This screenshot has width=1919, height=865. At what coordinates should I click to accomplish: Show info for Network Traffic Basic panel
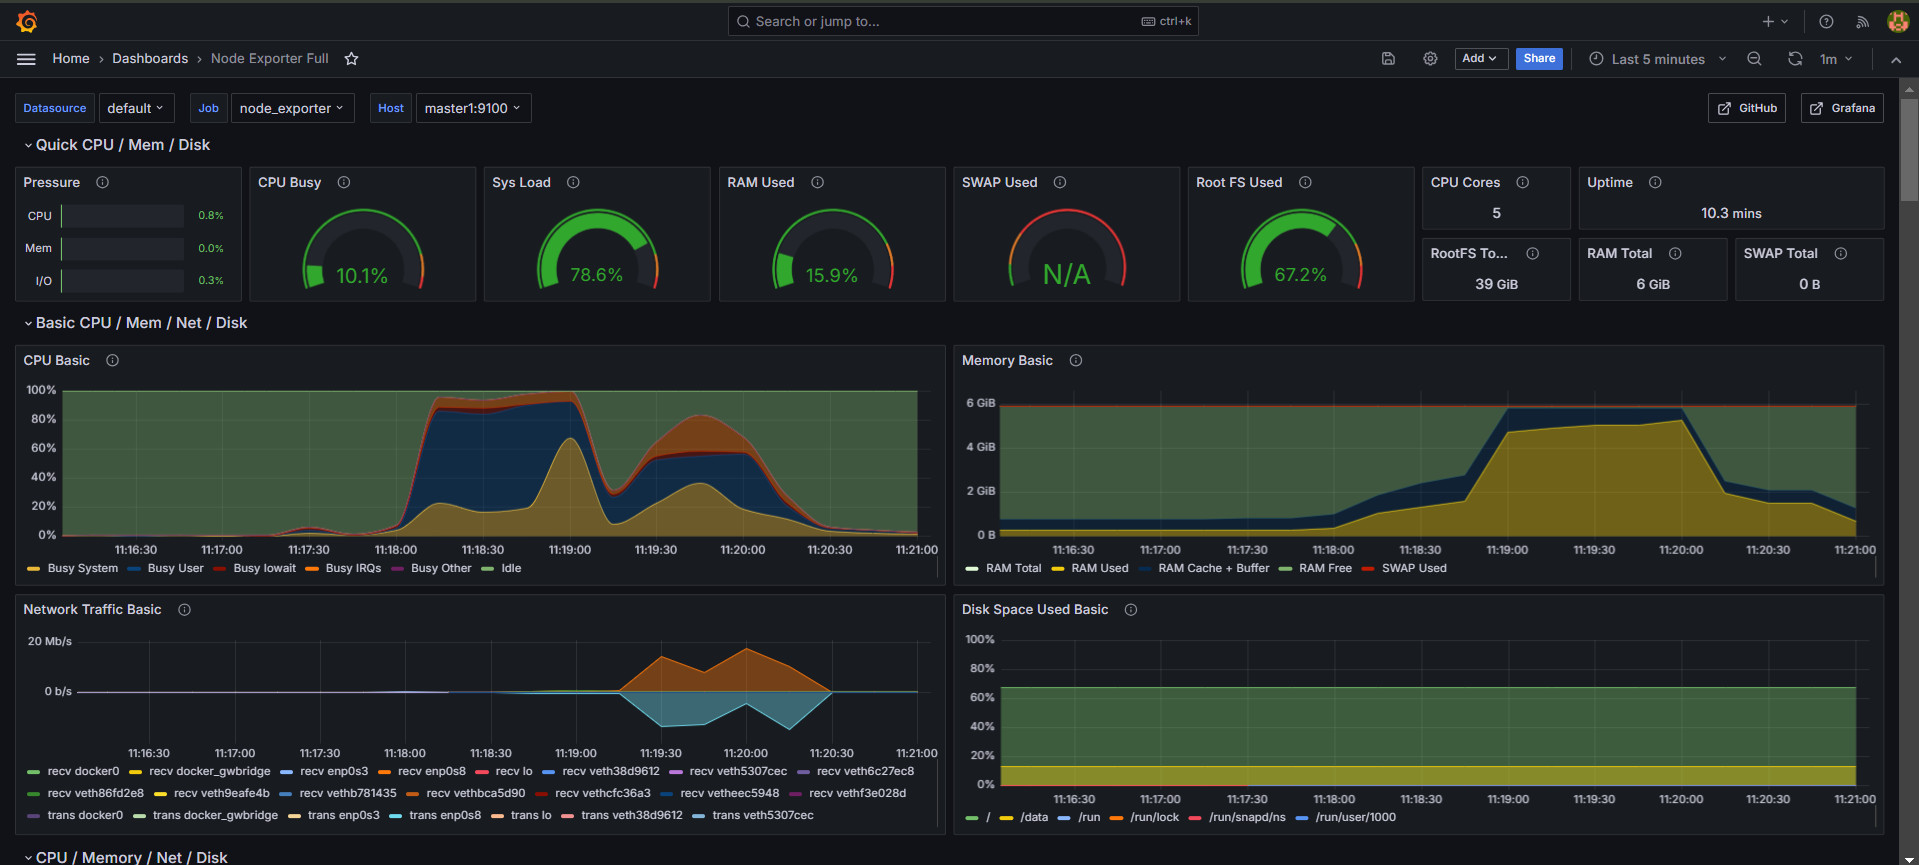pyautogui.click(x=184, y=609)
